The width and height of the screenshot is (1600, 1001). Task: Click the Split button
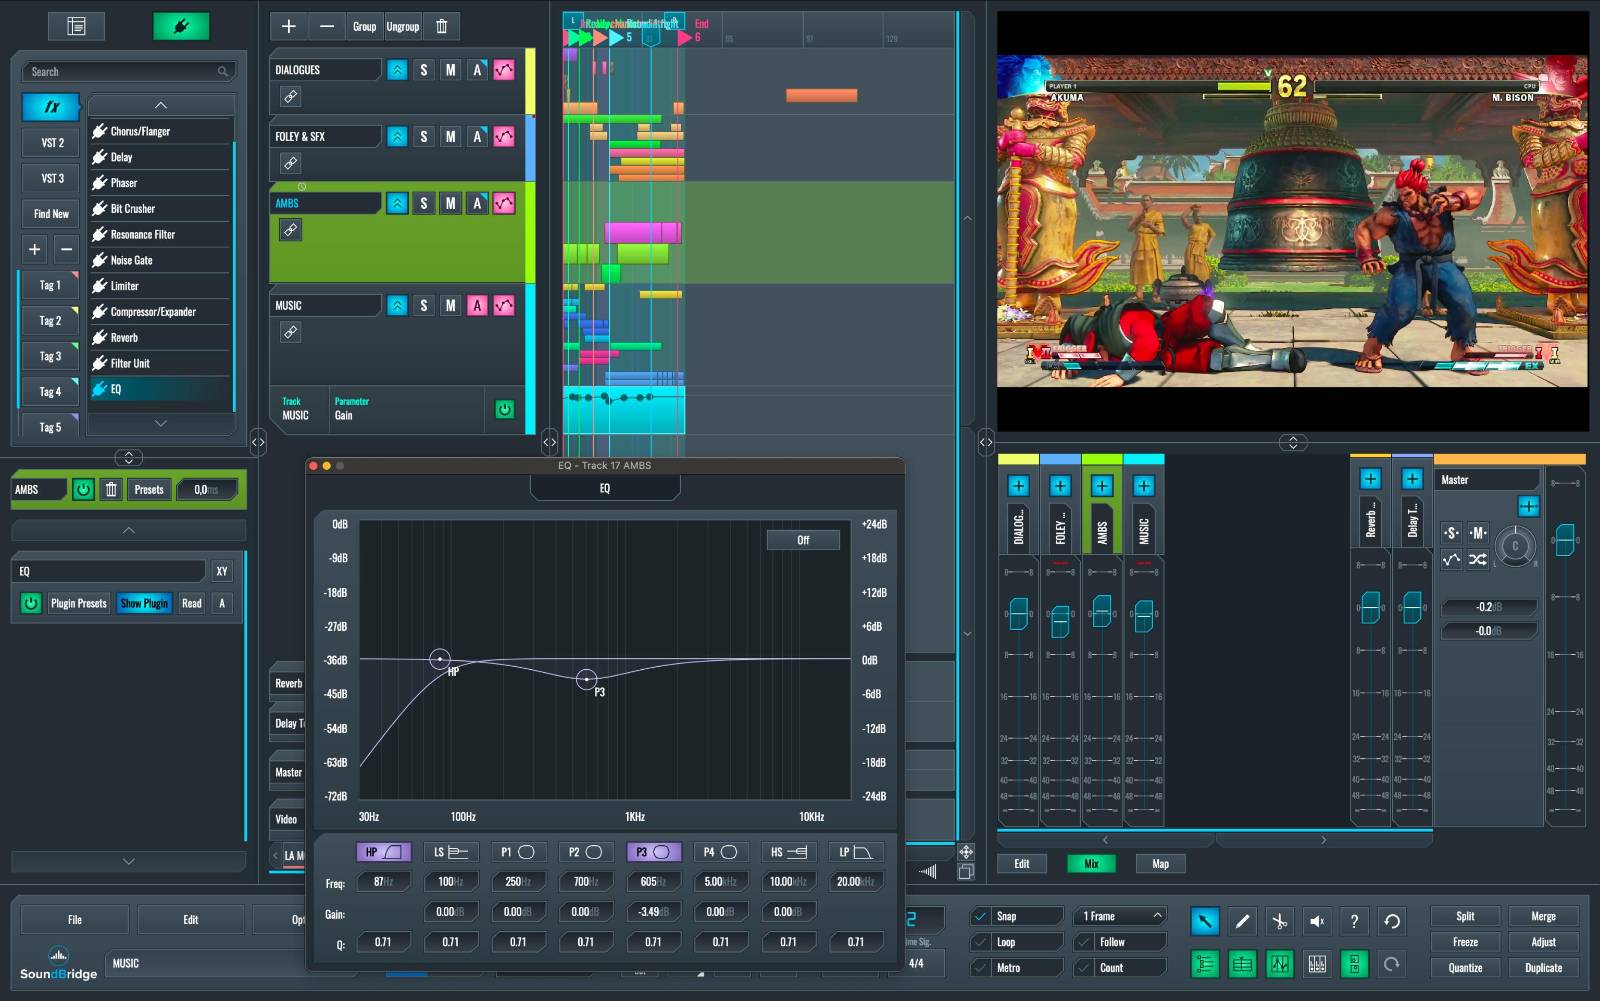pos(1465,916)
